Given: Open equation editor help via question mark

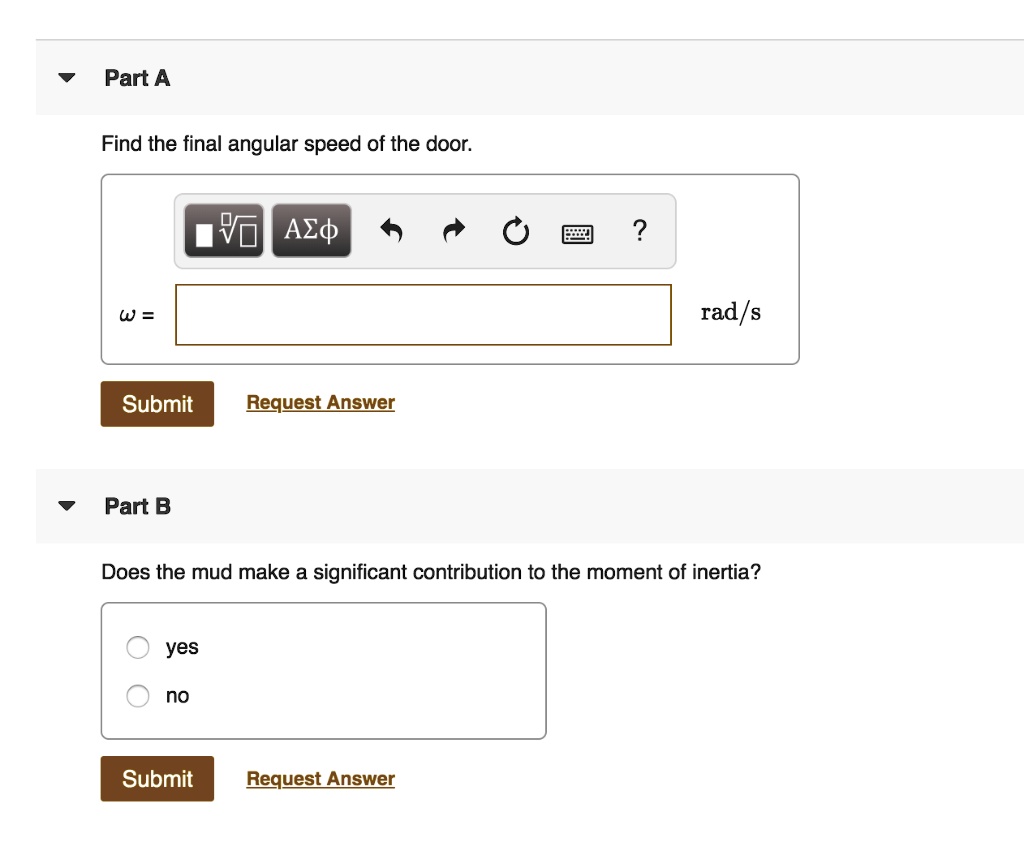Looking at the screenshot, I should [639, 231].
